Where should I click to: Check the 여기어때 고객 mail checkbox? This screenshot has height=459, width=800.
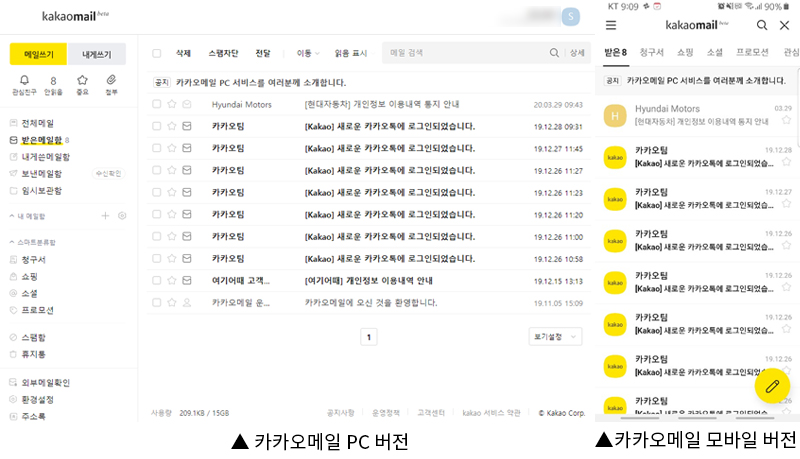(157, 280)
